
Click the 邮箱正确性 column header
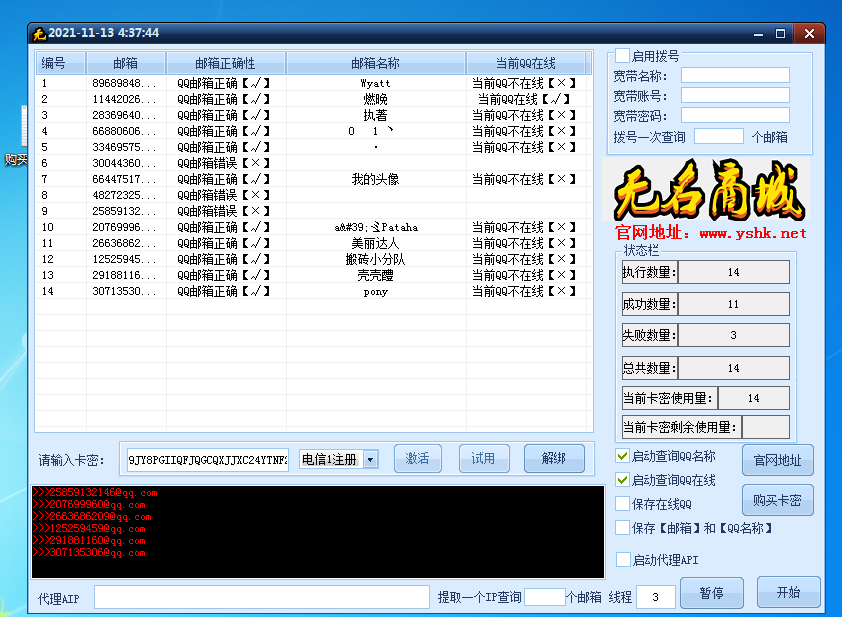click(226, 63)
